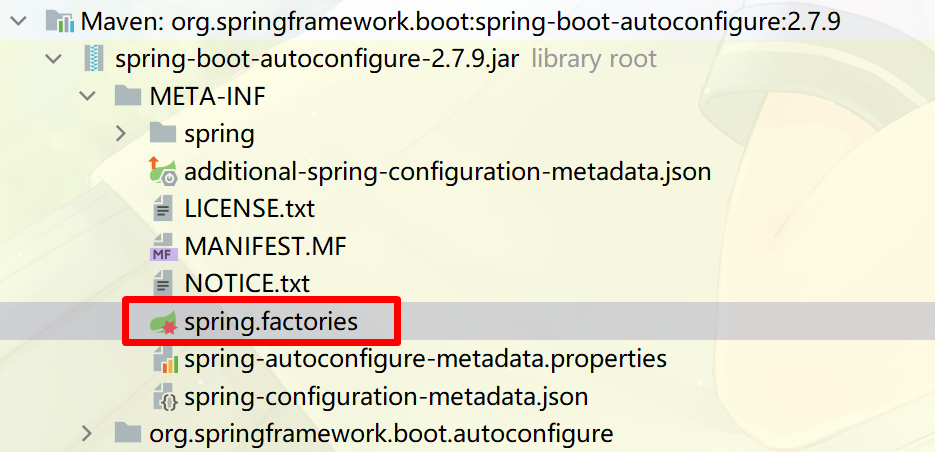Click the spring-autoconfigure-metadata.properties file icon
The height and width of the screenshot is (452, 935).
pyautogui.click(x=165, y=359)
